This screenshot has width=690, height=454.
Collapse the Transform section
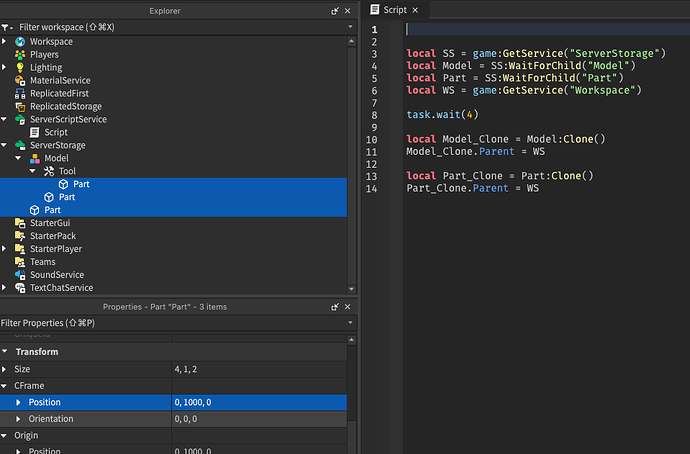pyautogui.click(x=4, y=351)
